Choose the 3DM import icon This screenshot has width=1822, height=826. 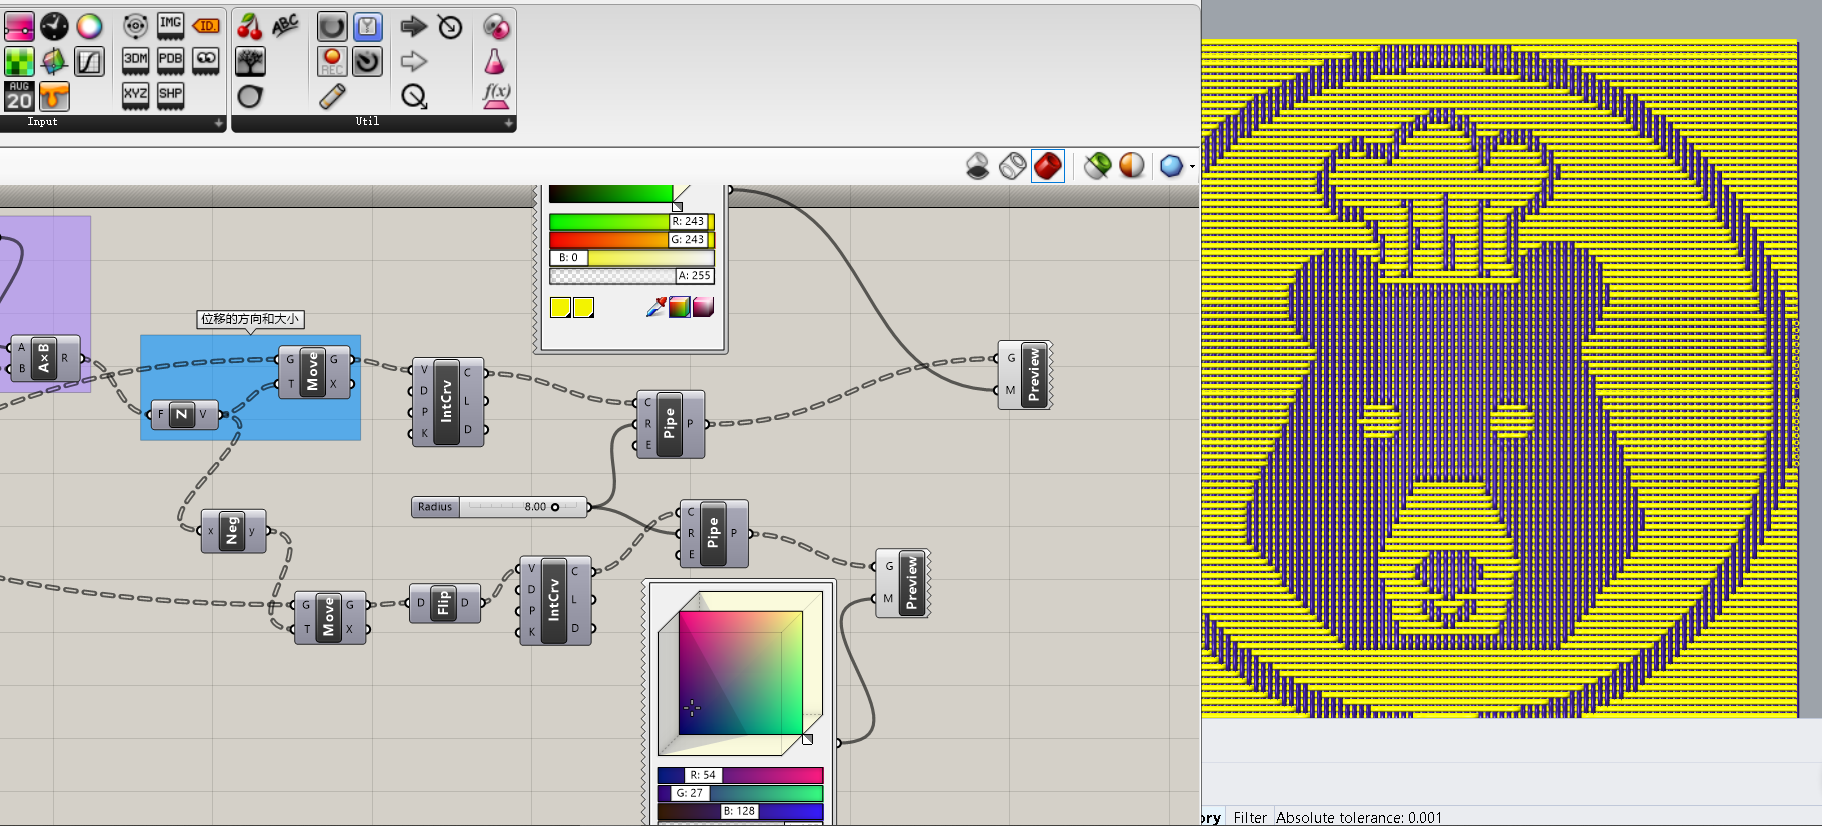(x=135, y=61)
